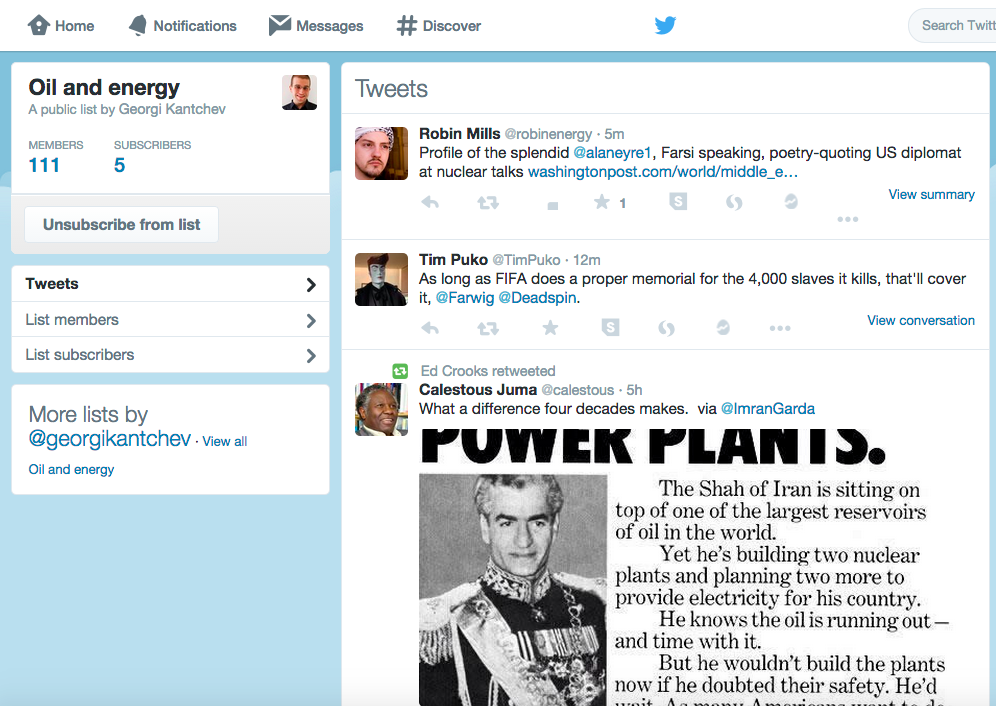This screenshot has width=996, height=706.
Task: Open Robin Mills' profile name
Action: coord(459,133)
